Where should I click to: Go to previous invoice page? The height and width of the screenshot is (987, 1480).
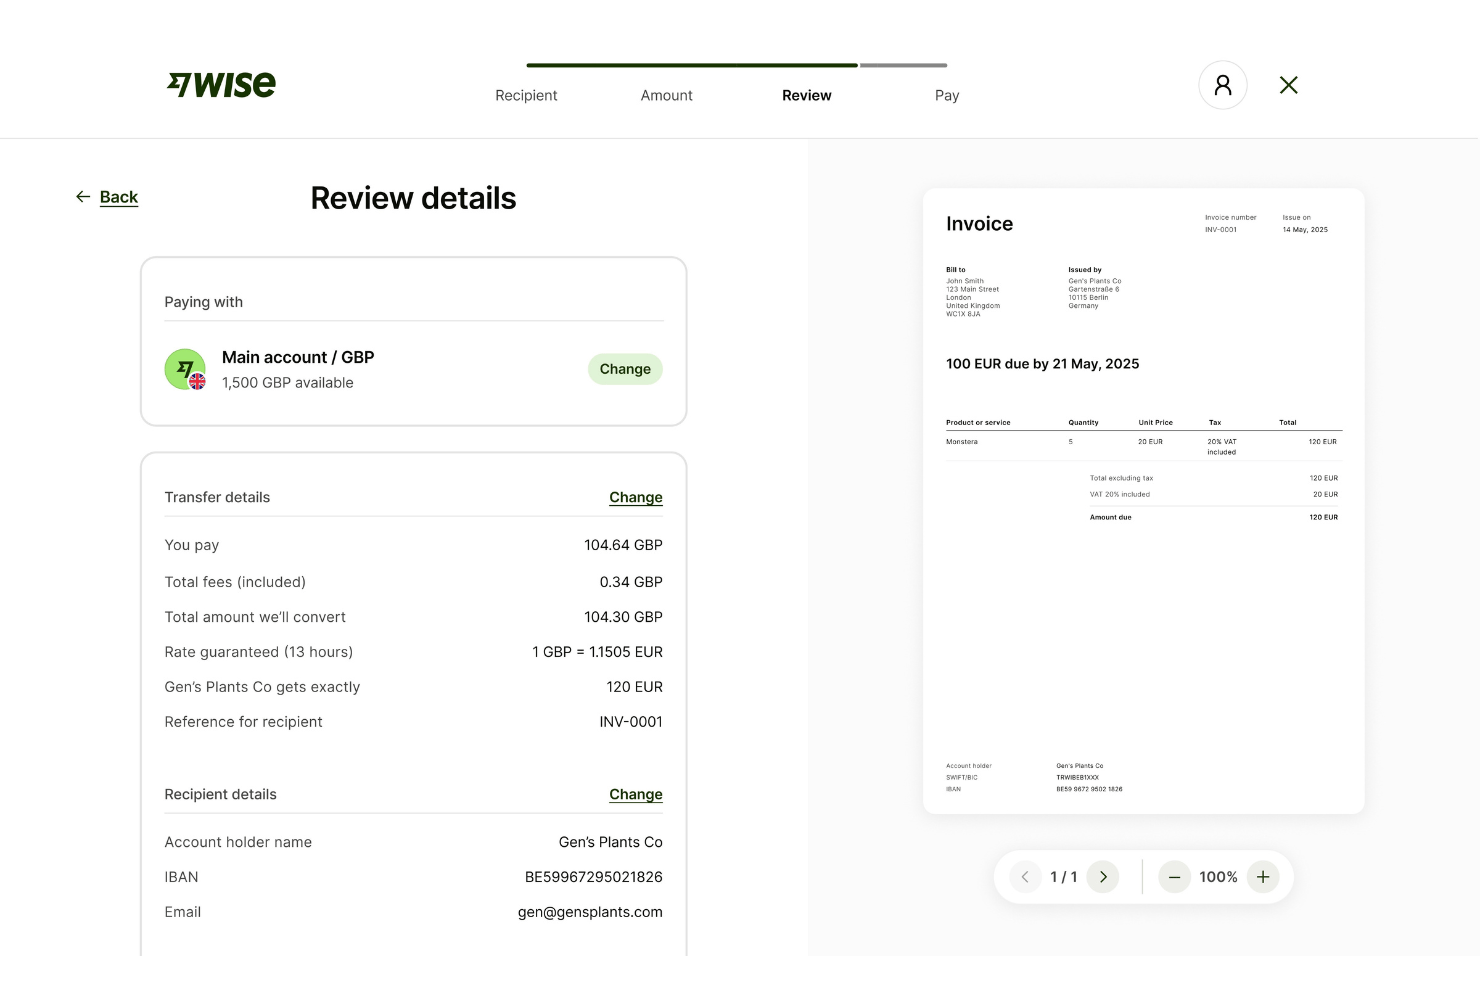tap(1025, 877)
